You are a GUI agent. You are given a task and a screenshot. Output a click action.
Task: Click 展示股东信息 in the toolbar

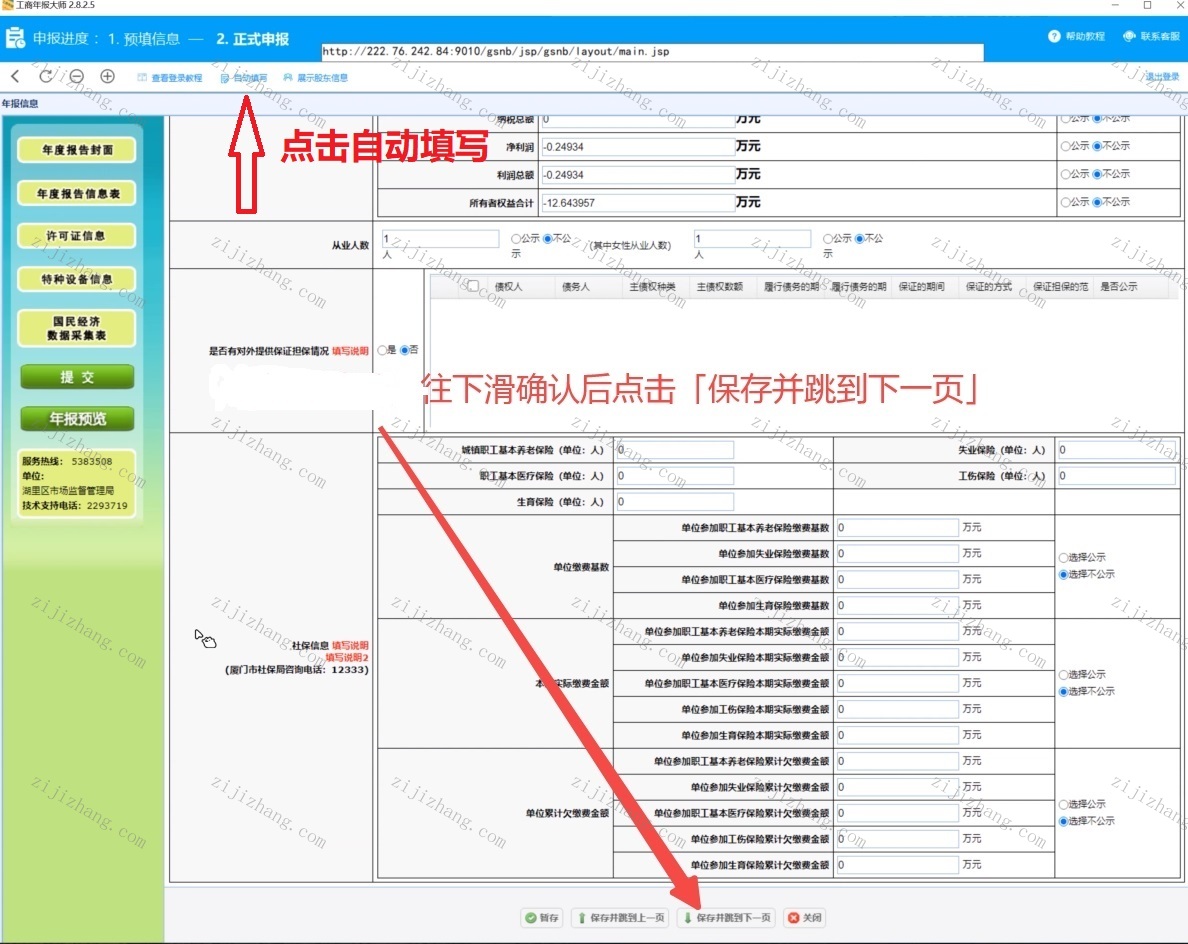316,77
